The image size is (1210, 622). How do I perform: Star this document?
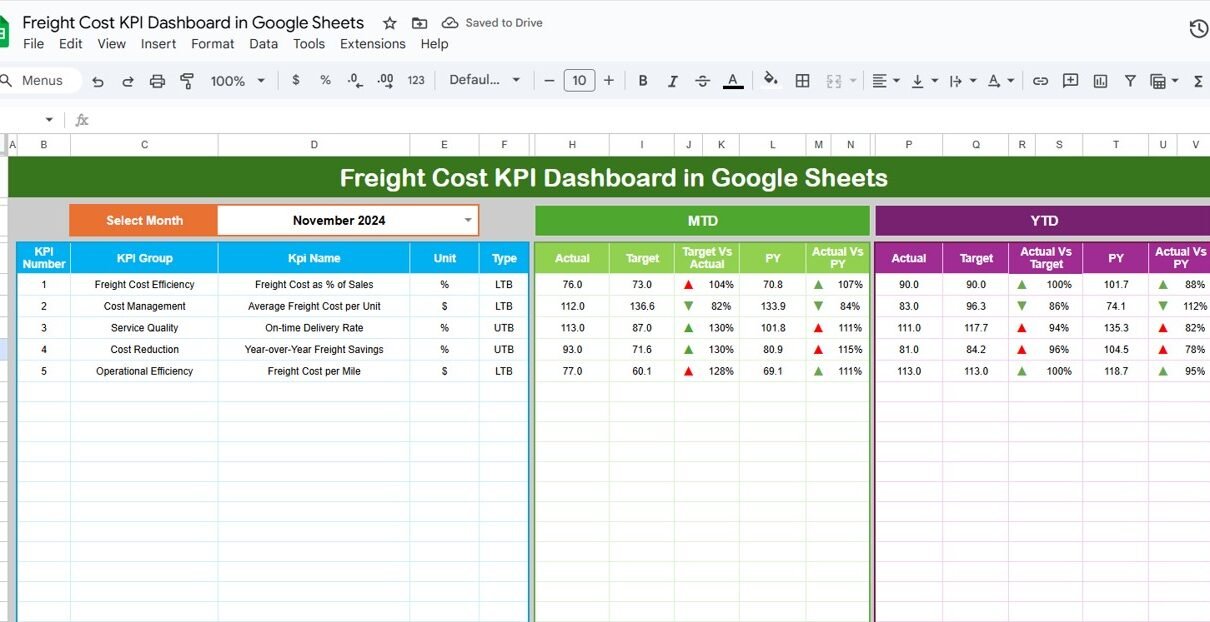point(390,23)
